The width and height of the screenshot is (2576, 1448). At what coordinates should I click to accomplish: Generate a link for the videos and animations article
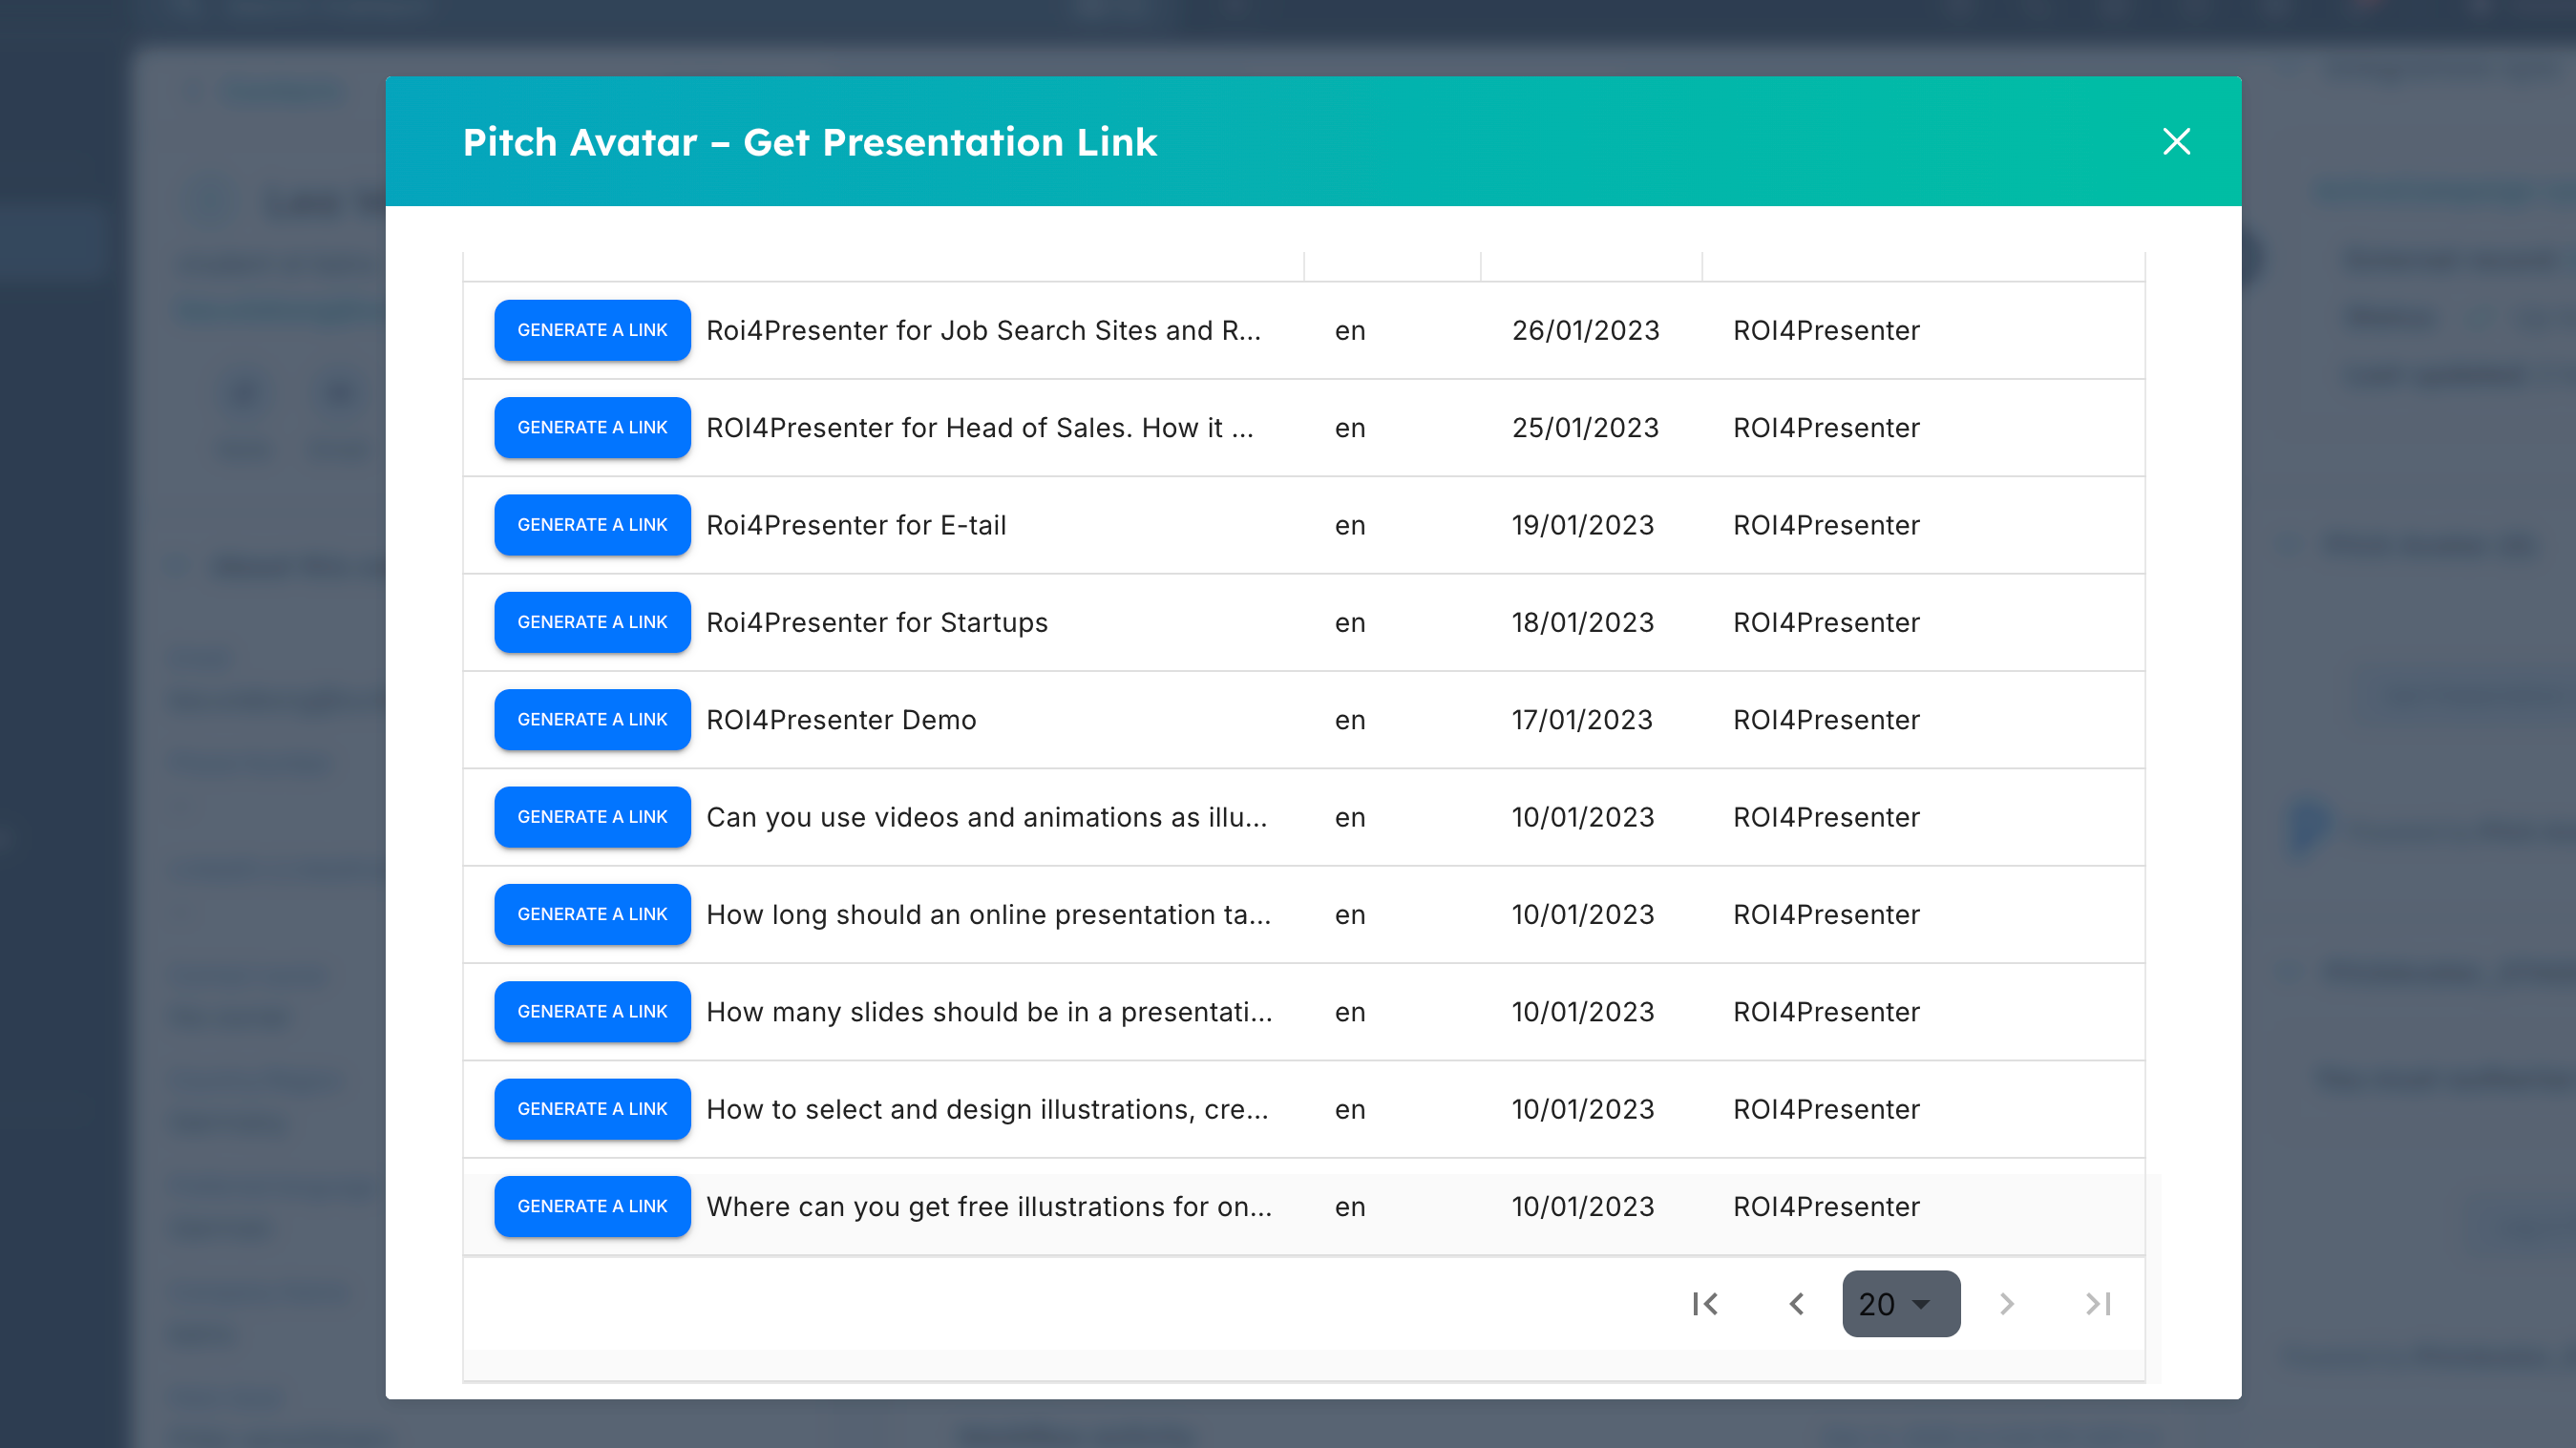pyautogui.click(x=592, y=817)
